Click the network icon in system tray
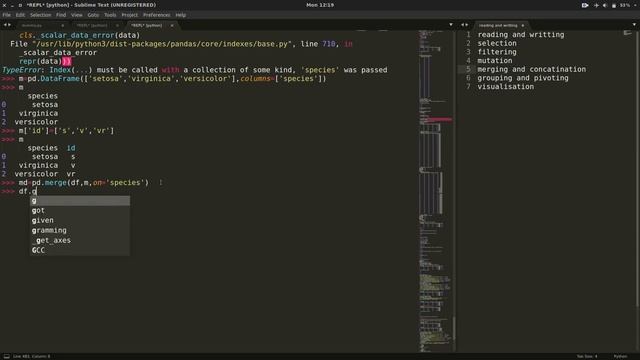This screenshot has height=360, width=640. point(596,5)
